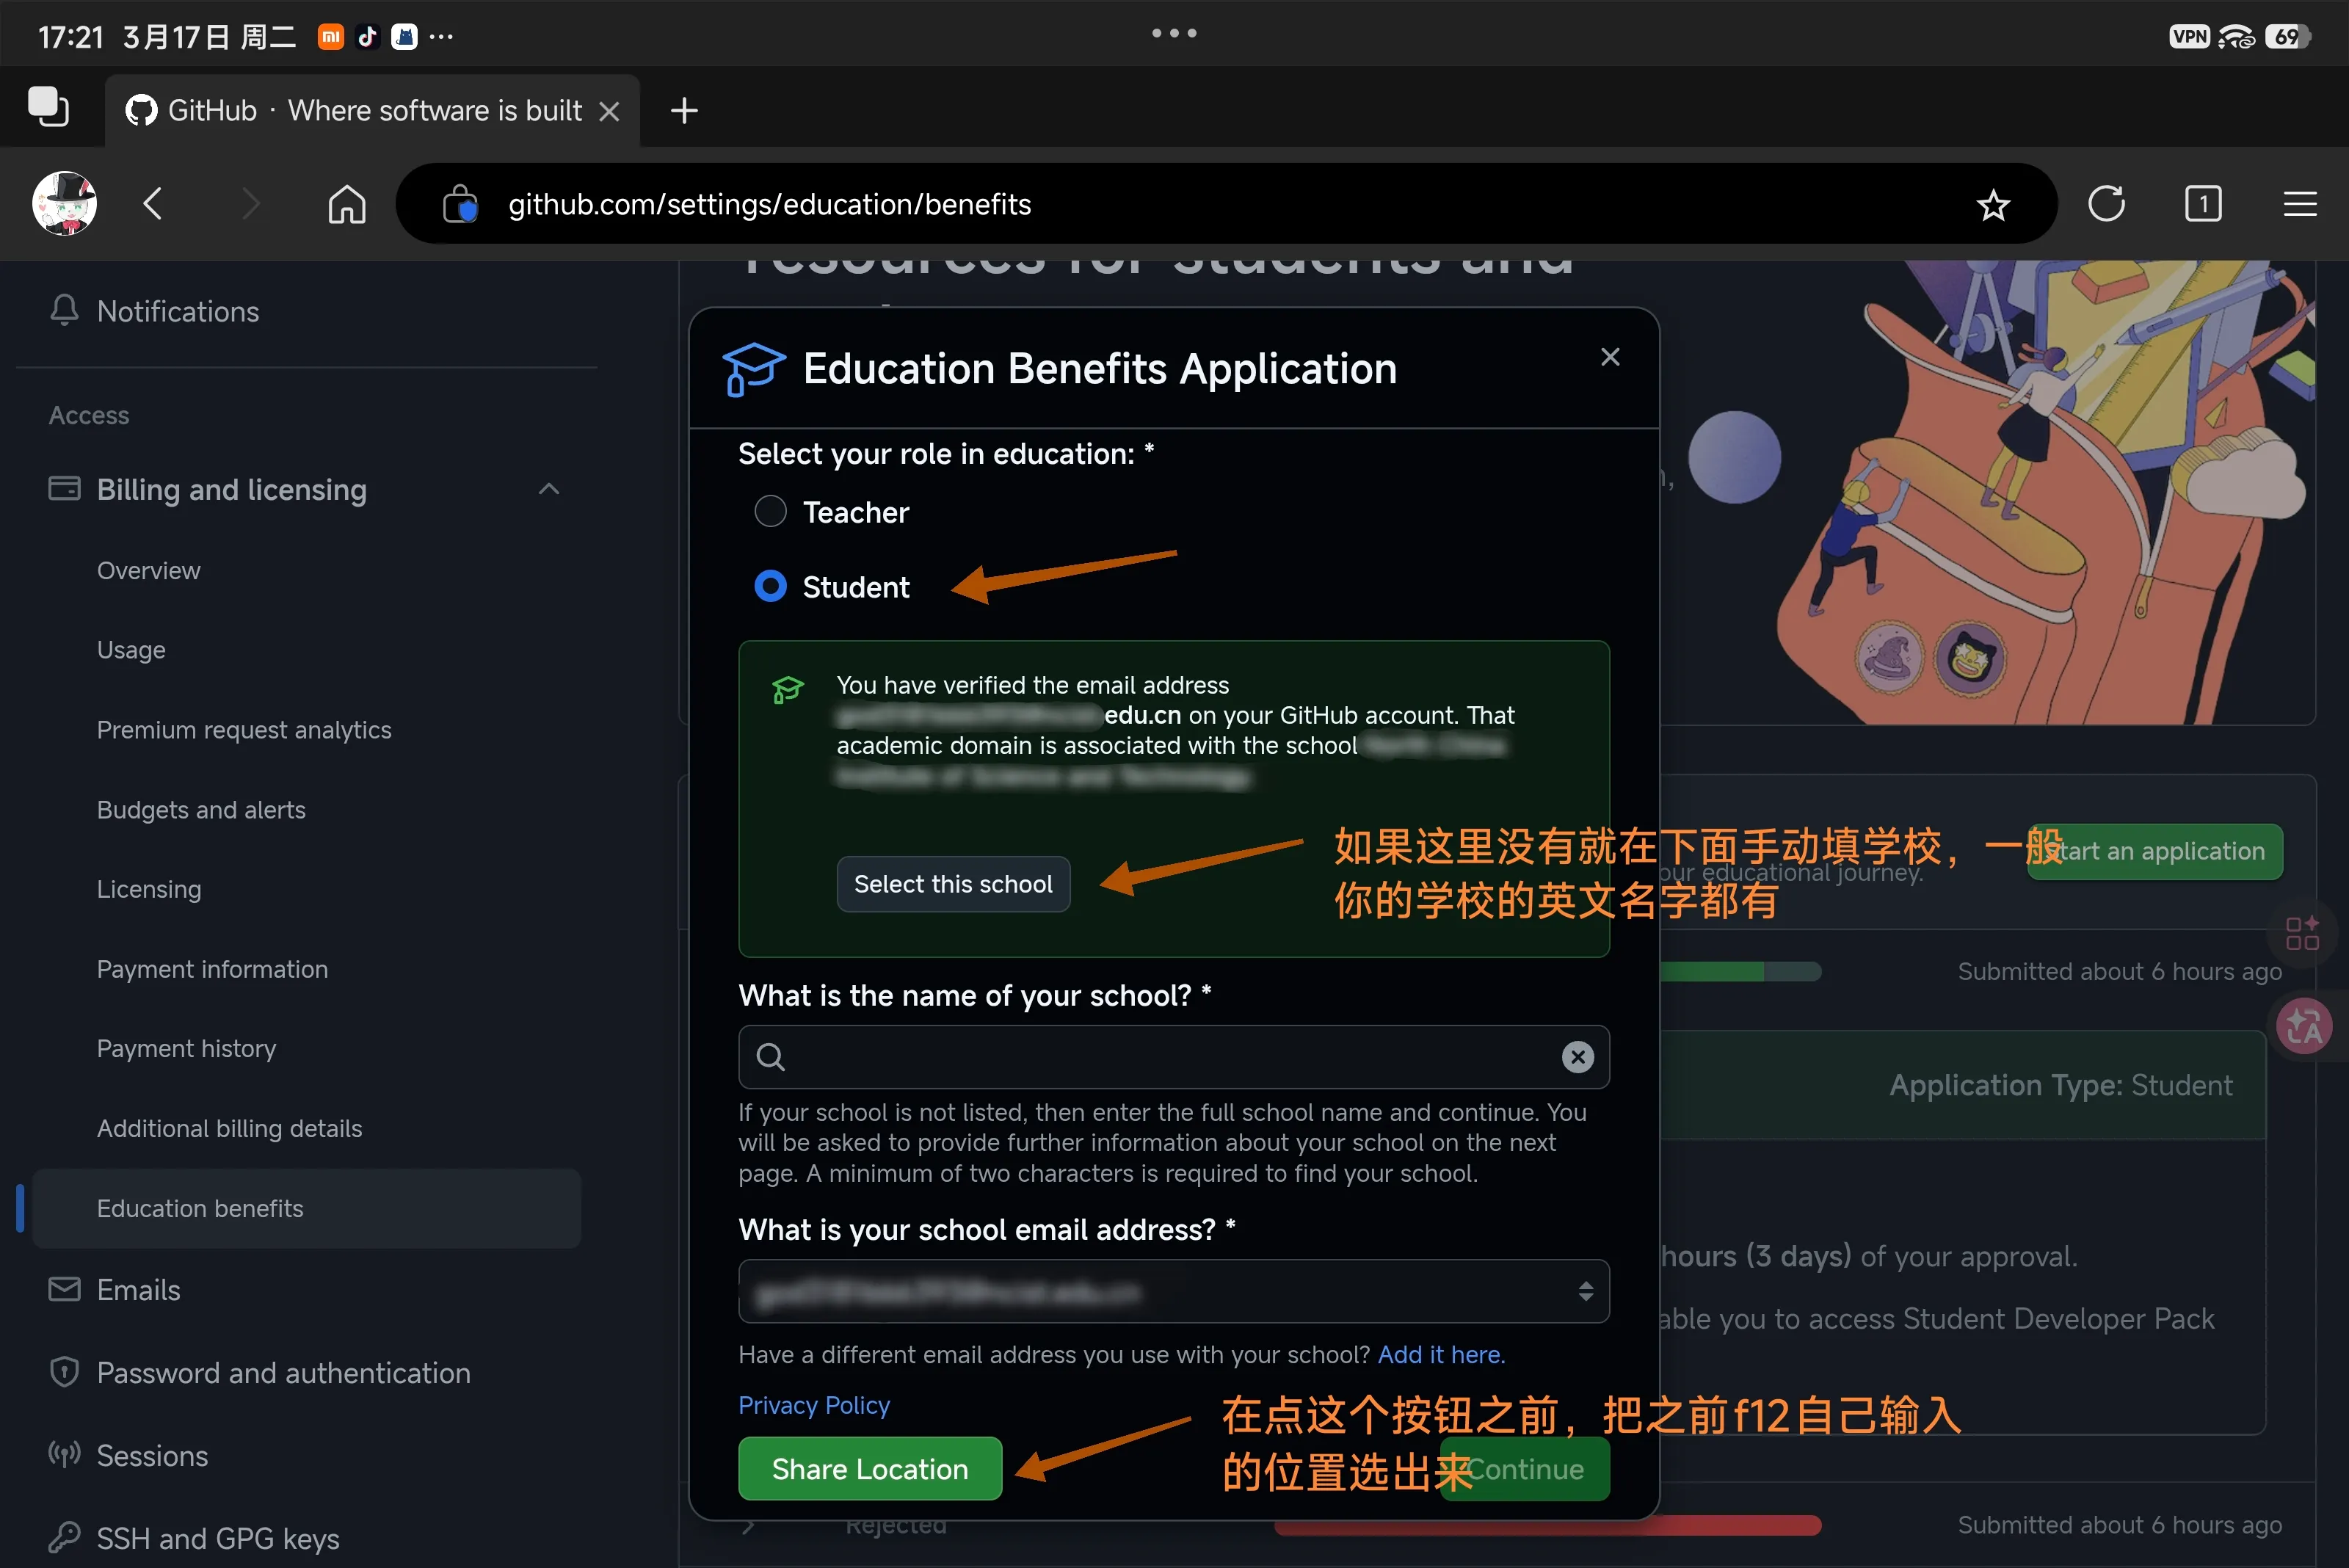Click the SSH key icon in sidebar
2349x1568 pixels.
click(64, 1537)
